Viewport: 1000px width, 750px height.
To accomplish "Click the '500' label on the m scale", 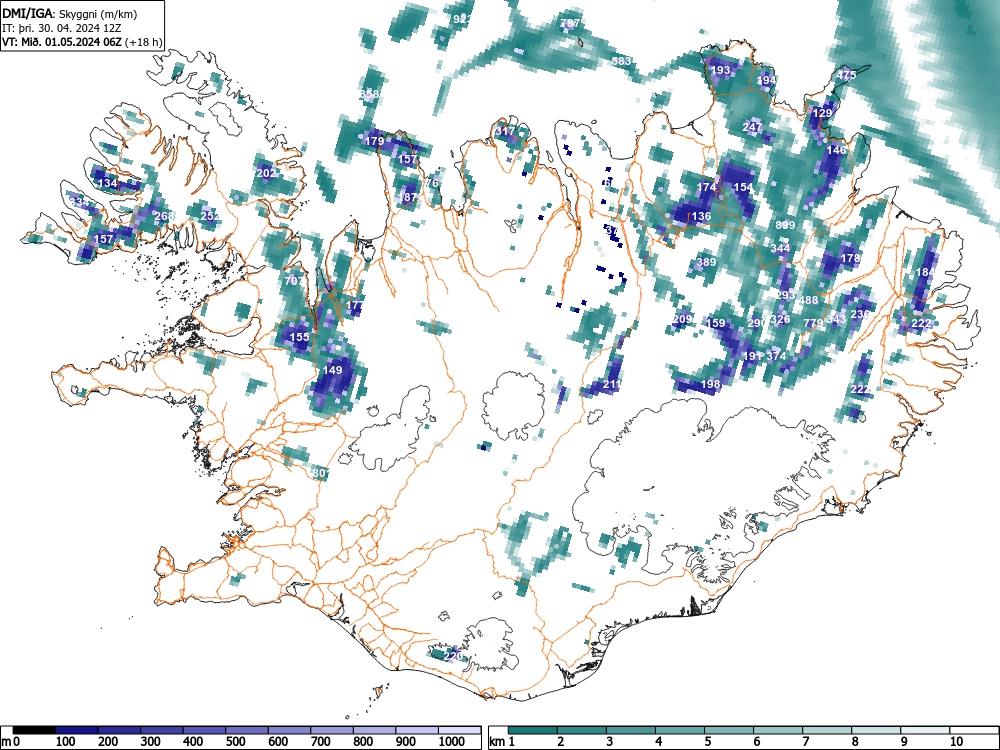I will tap(235, 742).
